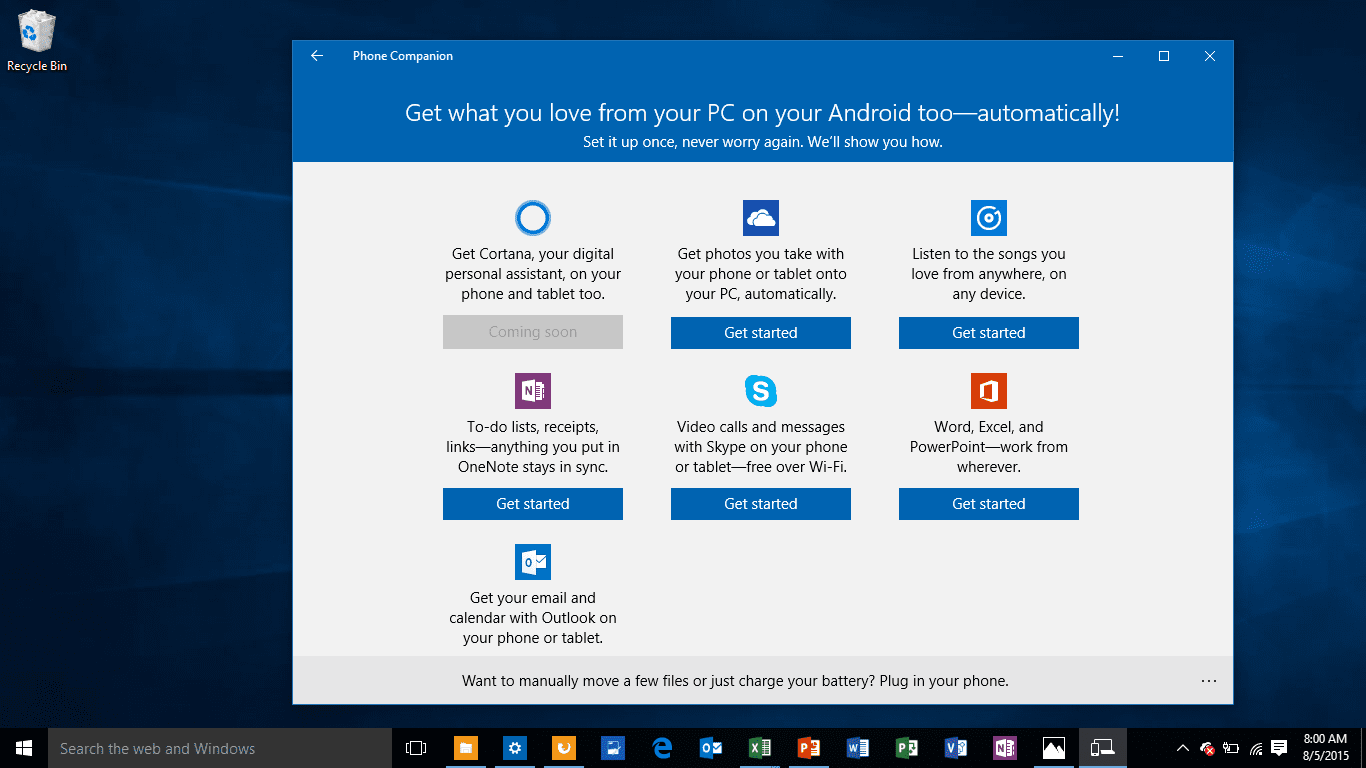Click the disabled Coming soon button
The image size is (1366, 768).
(x=533, y=332)
